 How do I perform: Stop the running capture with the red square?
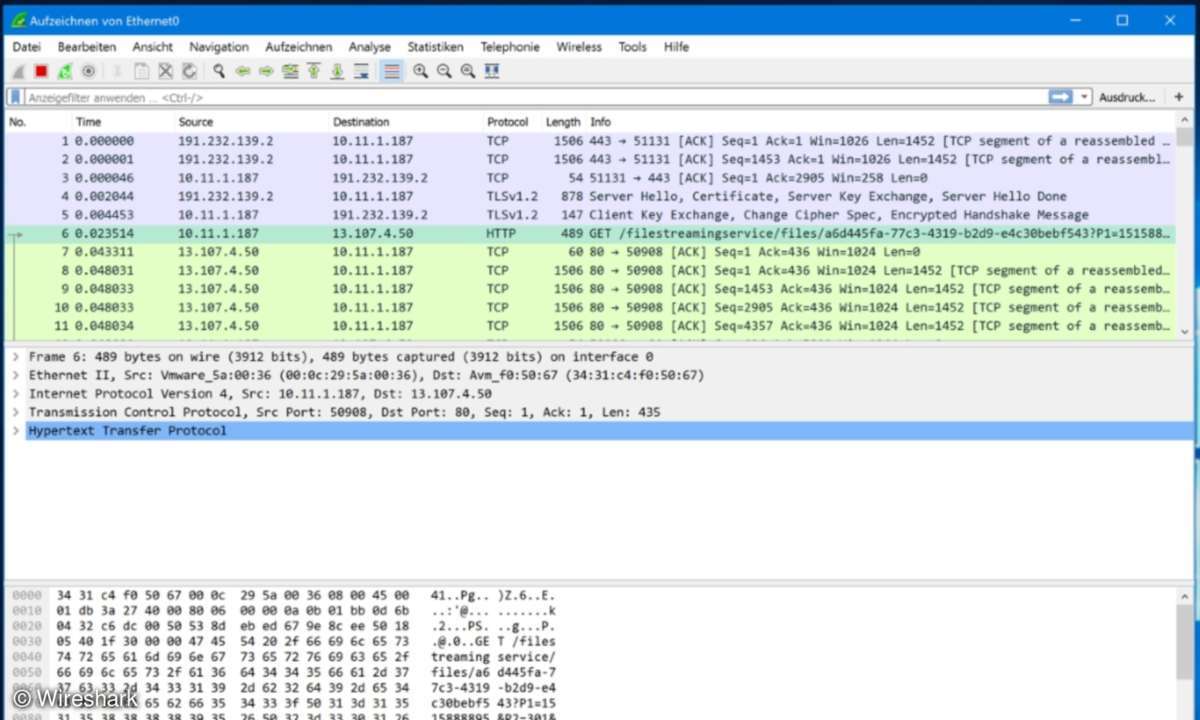tap(41, 71)
